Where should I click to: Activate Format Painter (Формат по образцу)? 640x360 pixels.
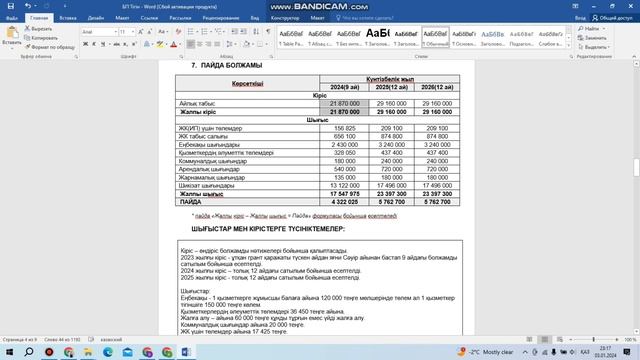pos(49,47)
